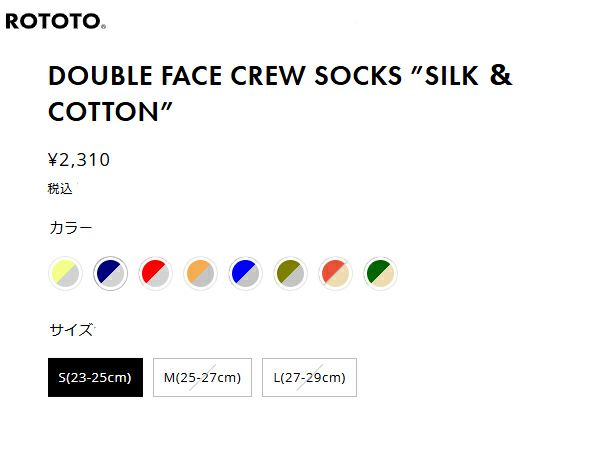Select the coral and beige color swatch
This screenshot has height=450, width=600.
point(335,272)
